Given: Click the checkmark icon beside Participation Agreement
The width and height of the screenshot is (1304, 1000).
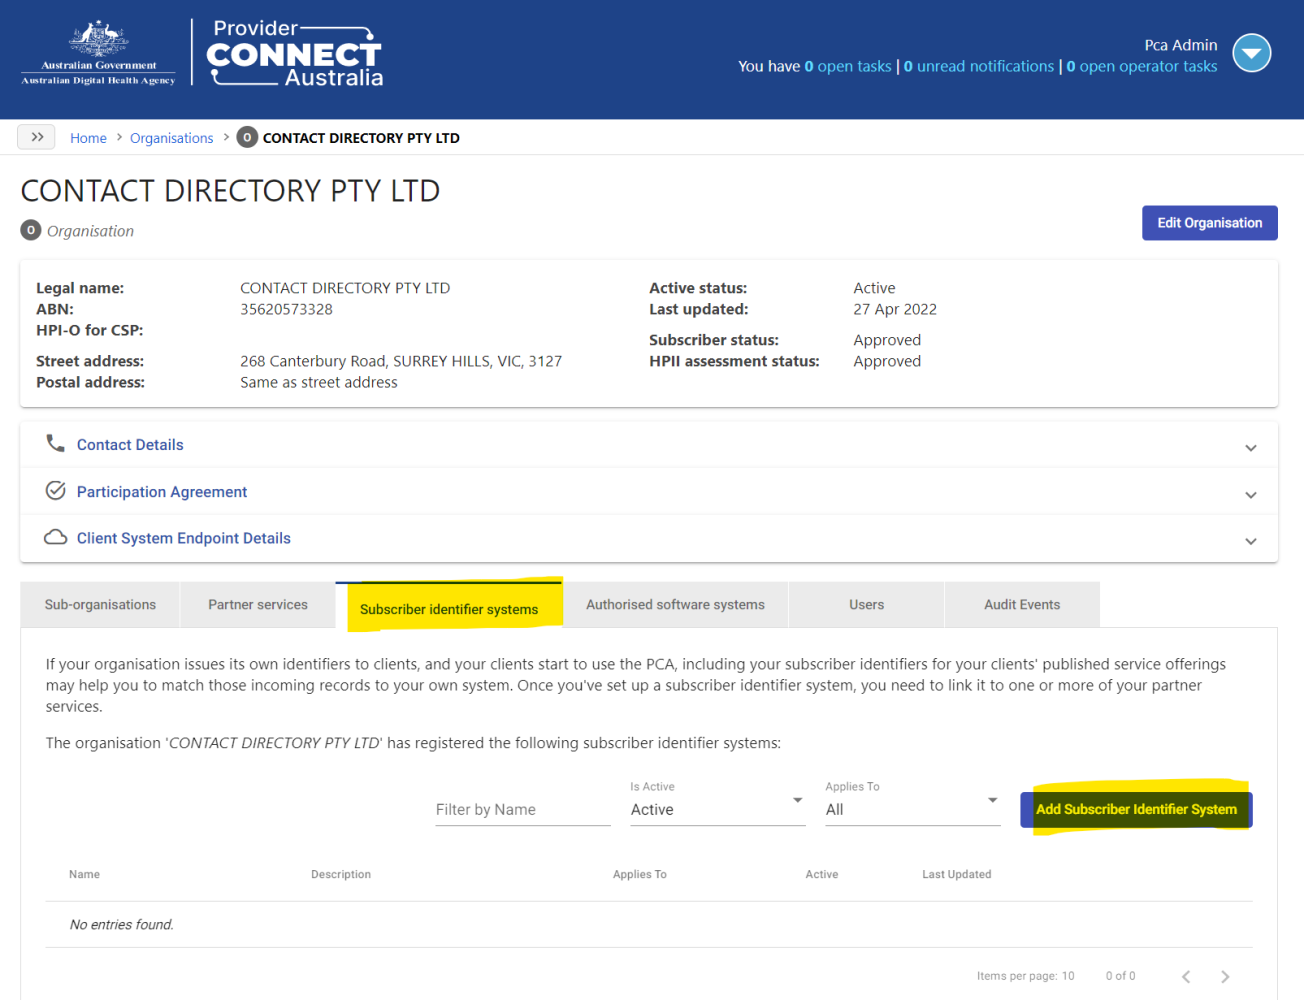Looking at the screenshot, I should [x=56, y=490].
